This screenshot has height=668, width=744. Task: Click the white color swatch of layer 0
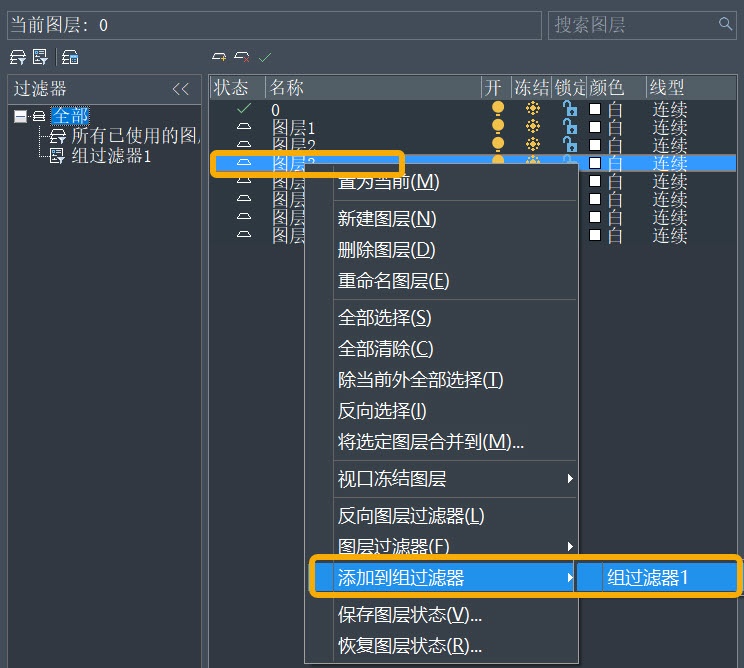[595, 109]
